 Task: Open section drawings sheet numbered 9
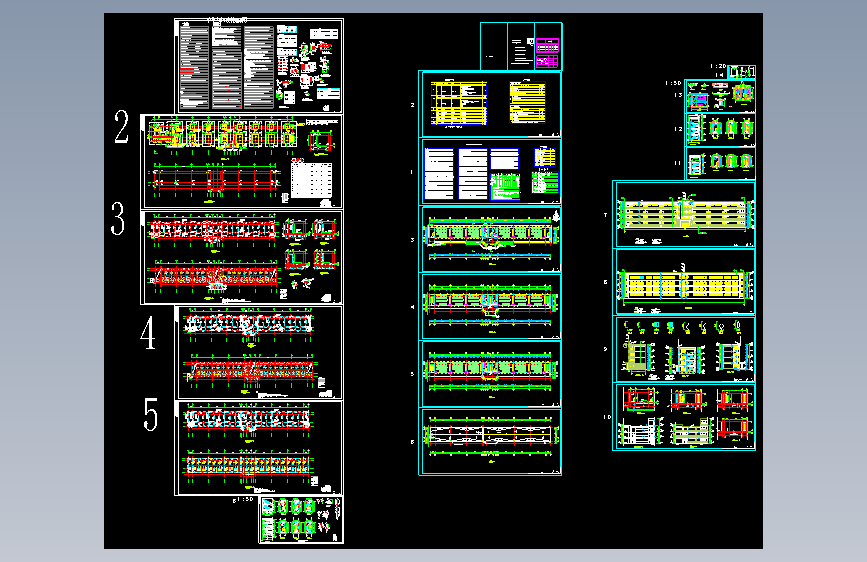(x=685, y=349)
